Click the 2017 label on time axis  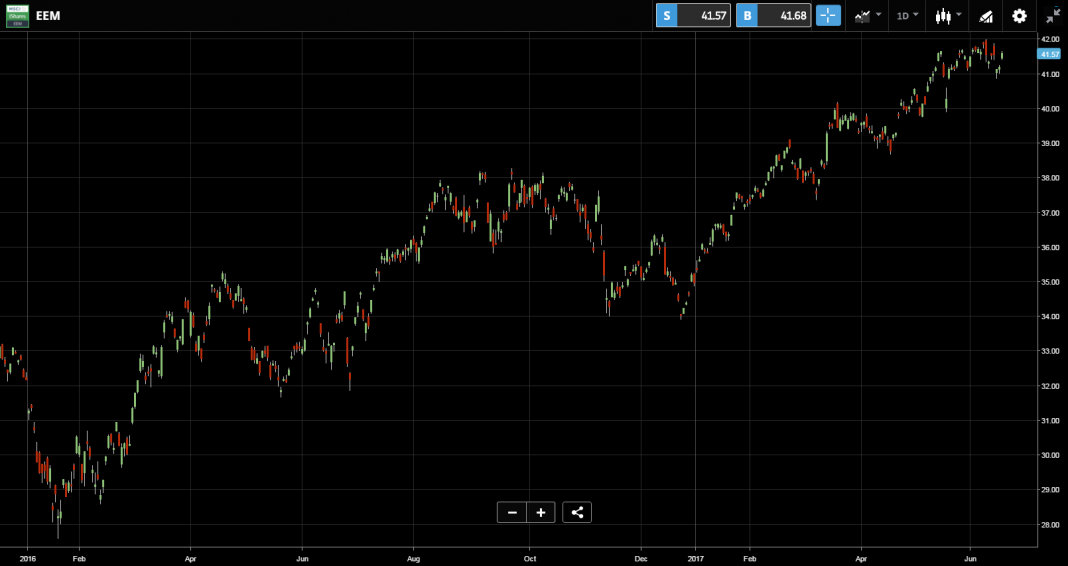(x=695, y=559)
